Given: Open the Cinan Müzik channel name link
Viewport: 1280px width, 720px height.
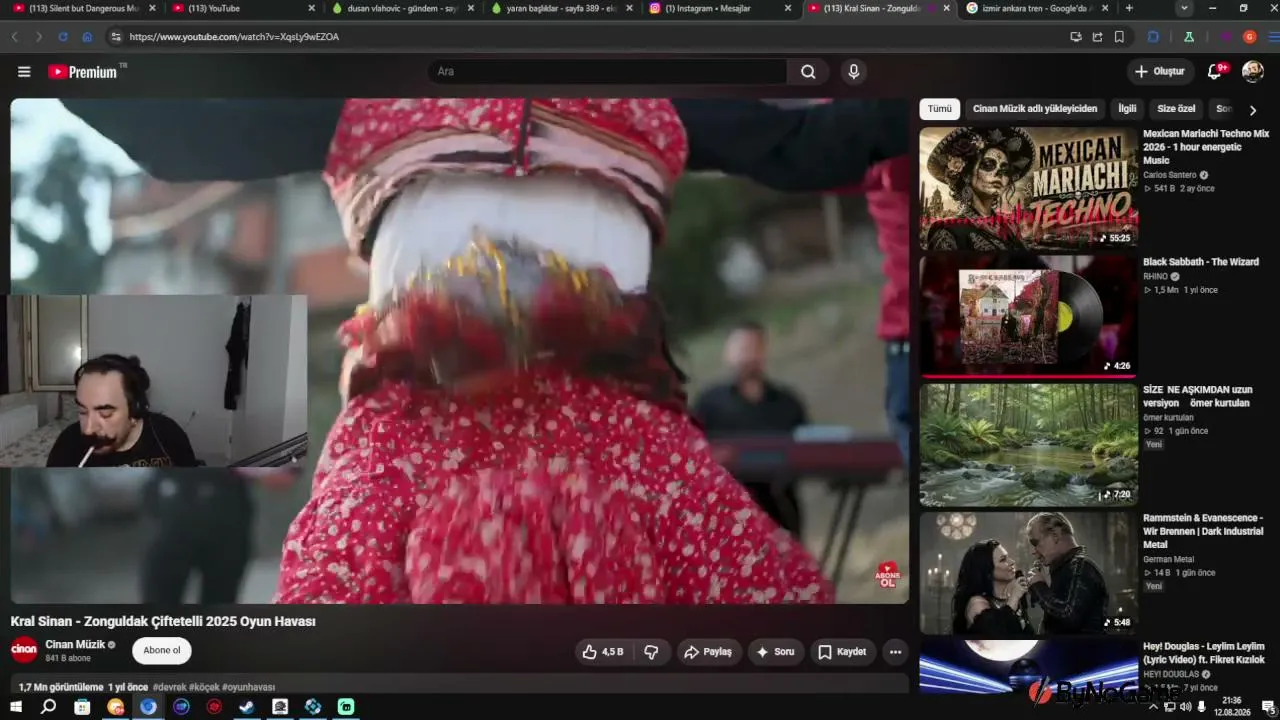Looking at the screenshot, I should point(75,645).
